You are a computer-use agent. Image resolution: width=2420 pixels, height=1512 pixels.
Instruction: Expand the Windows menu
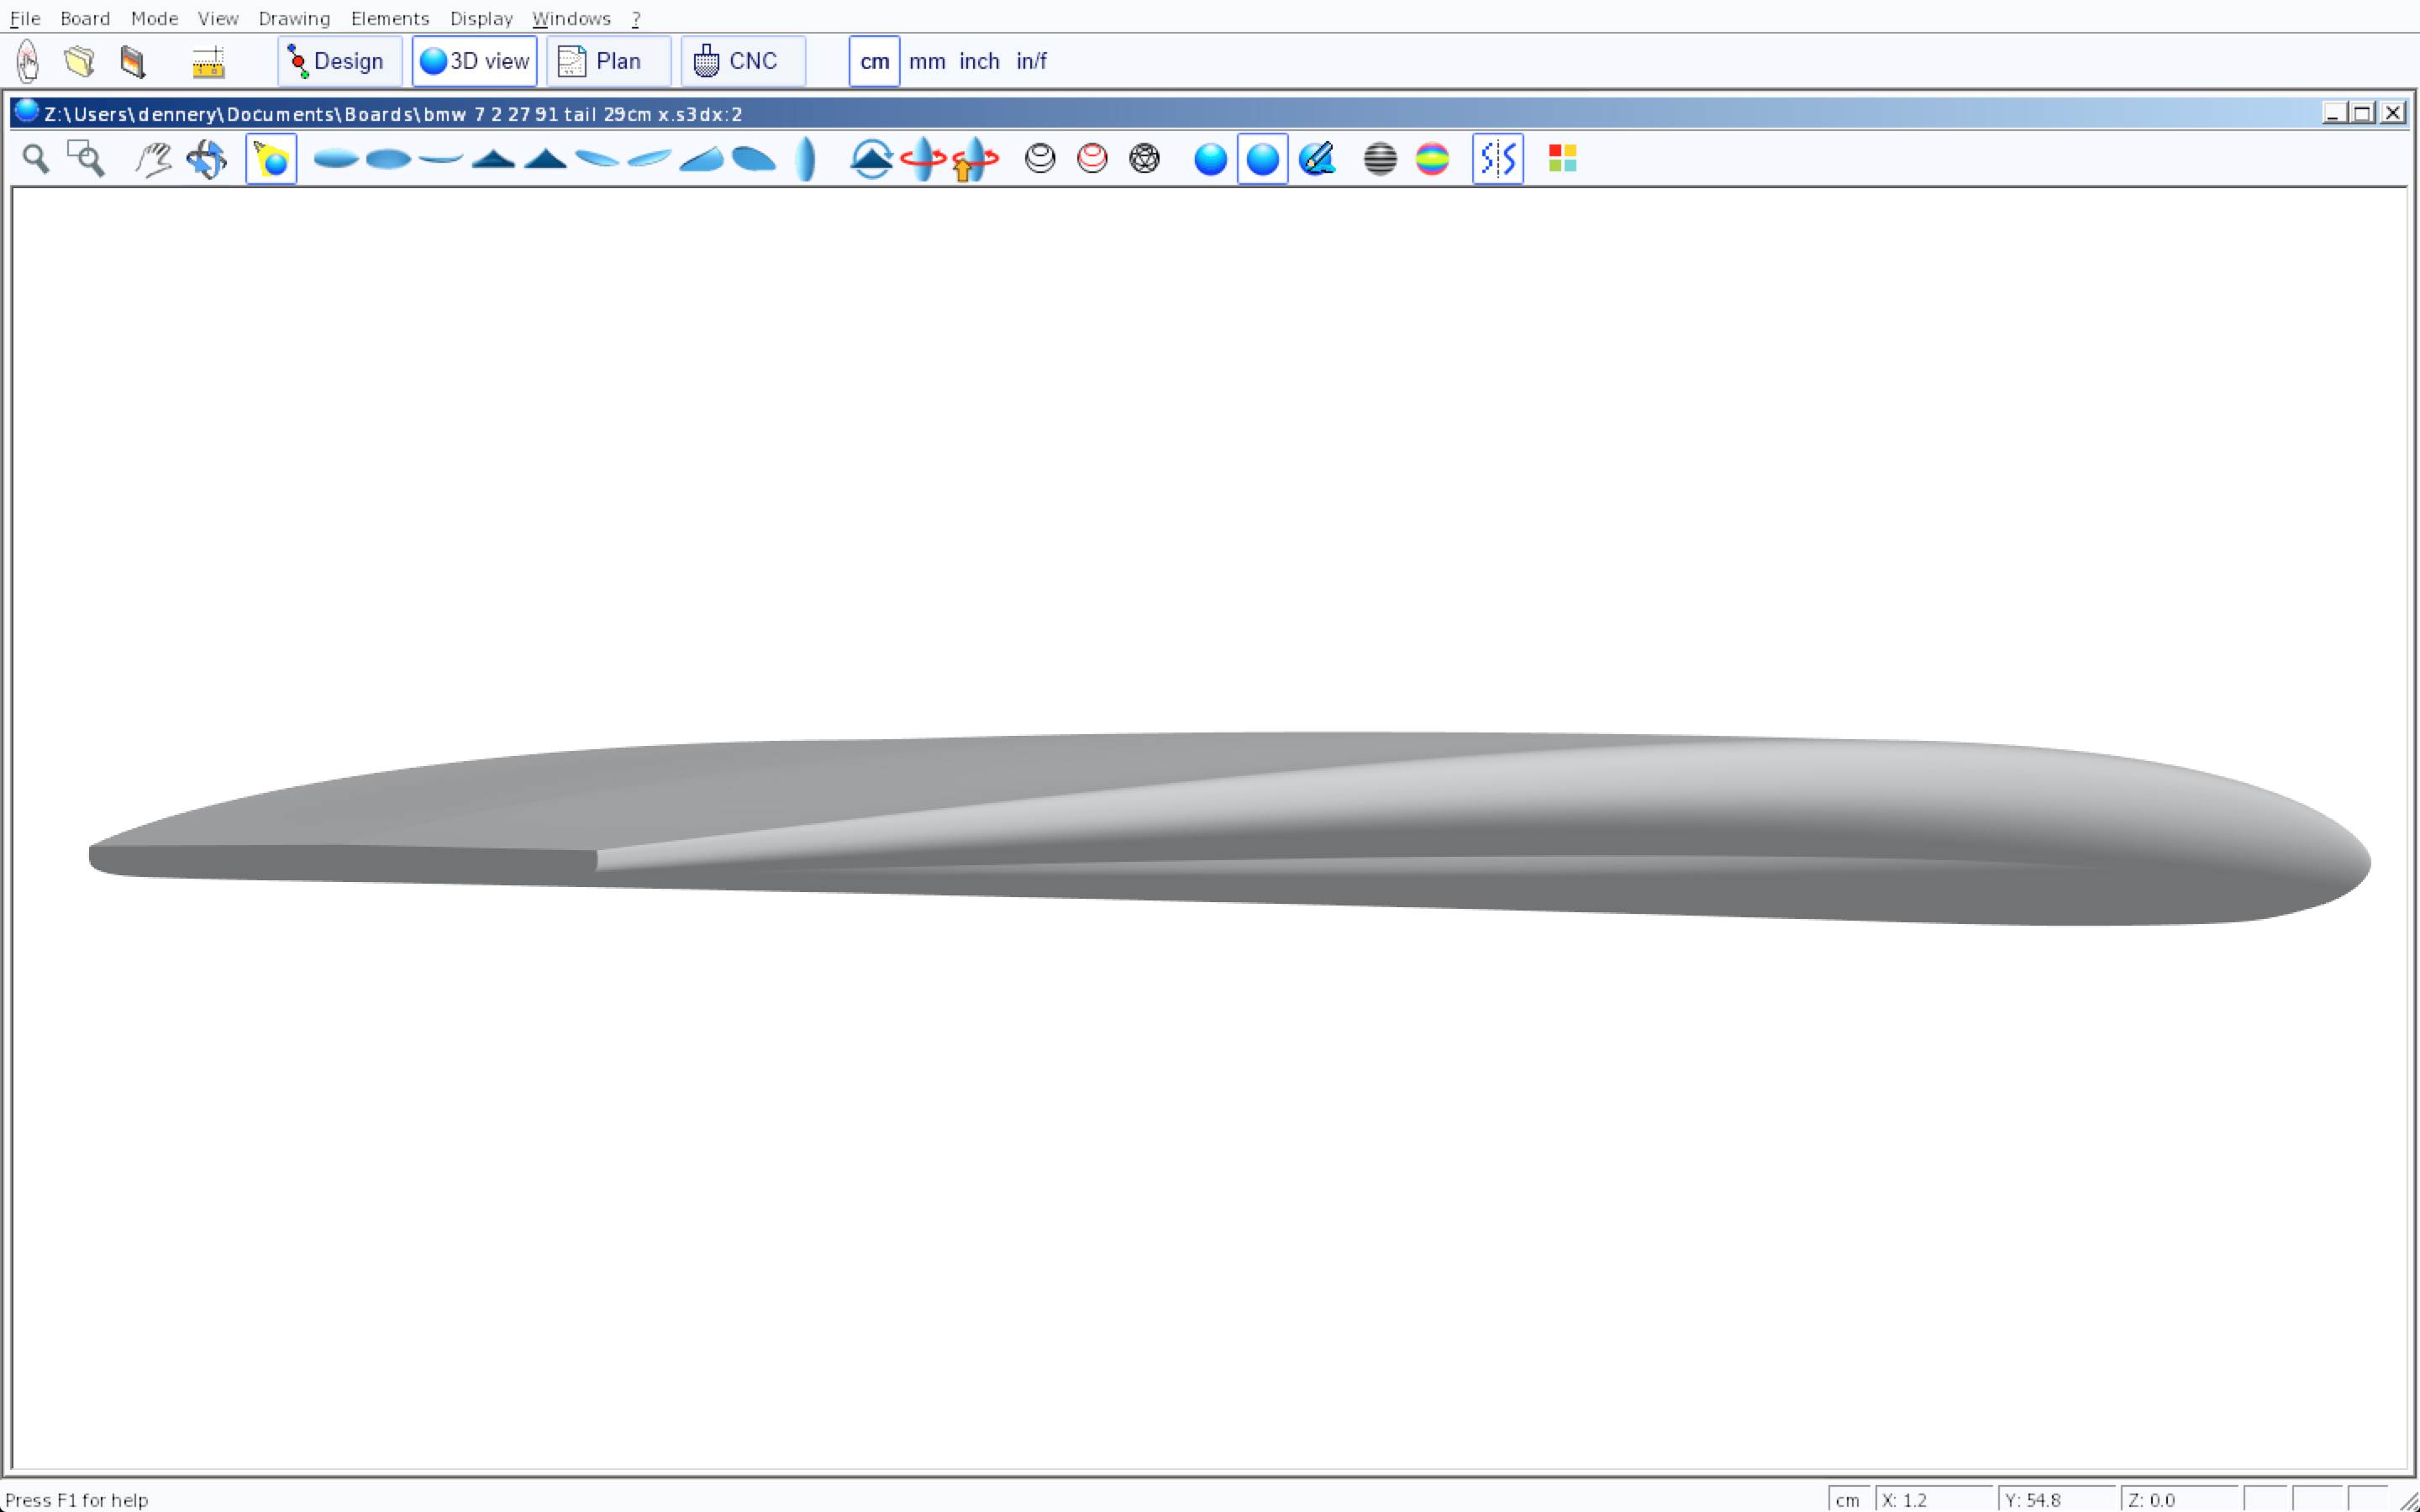click(x=571, y=18)
